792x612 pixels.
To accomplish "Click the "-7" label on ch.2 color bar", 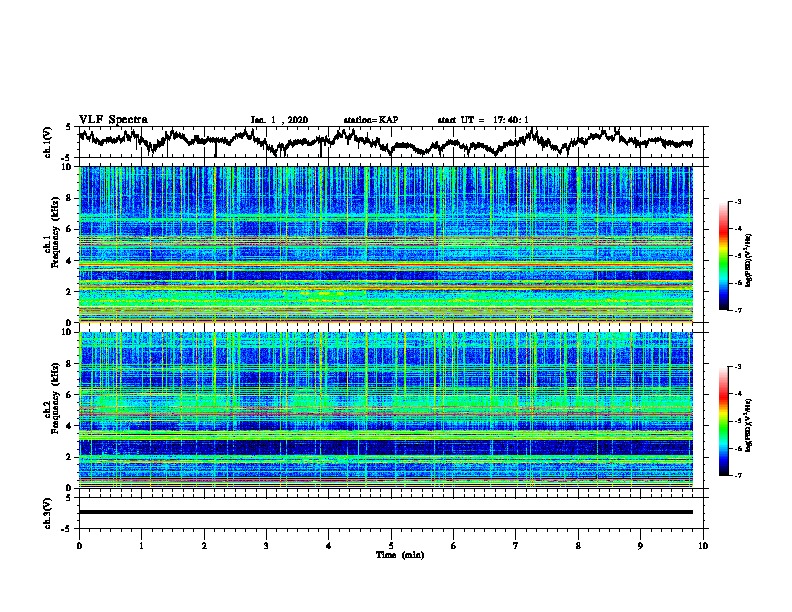I will pos(737,475).
